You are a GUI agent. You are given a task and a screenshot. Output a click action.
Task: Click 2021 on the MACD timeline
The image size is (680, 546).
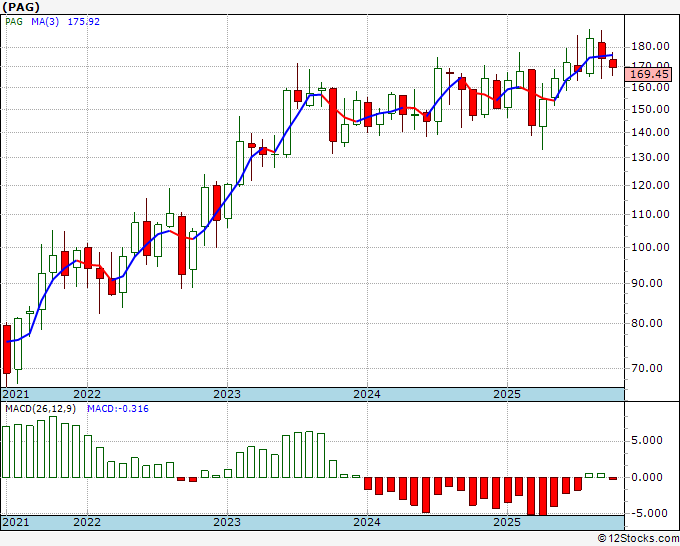pos(16,522)
